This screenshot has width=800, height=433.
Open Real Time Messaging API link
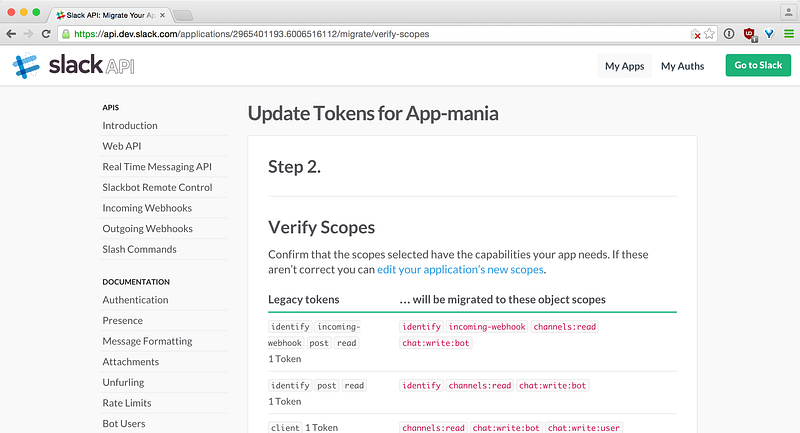(157, 167)
